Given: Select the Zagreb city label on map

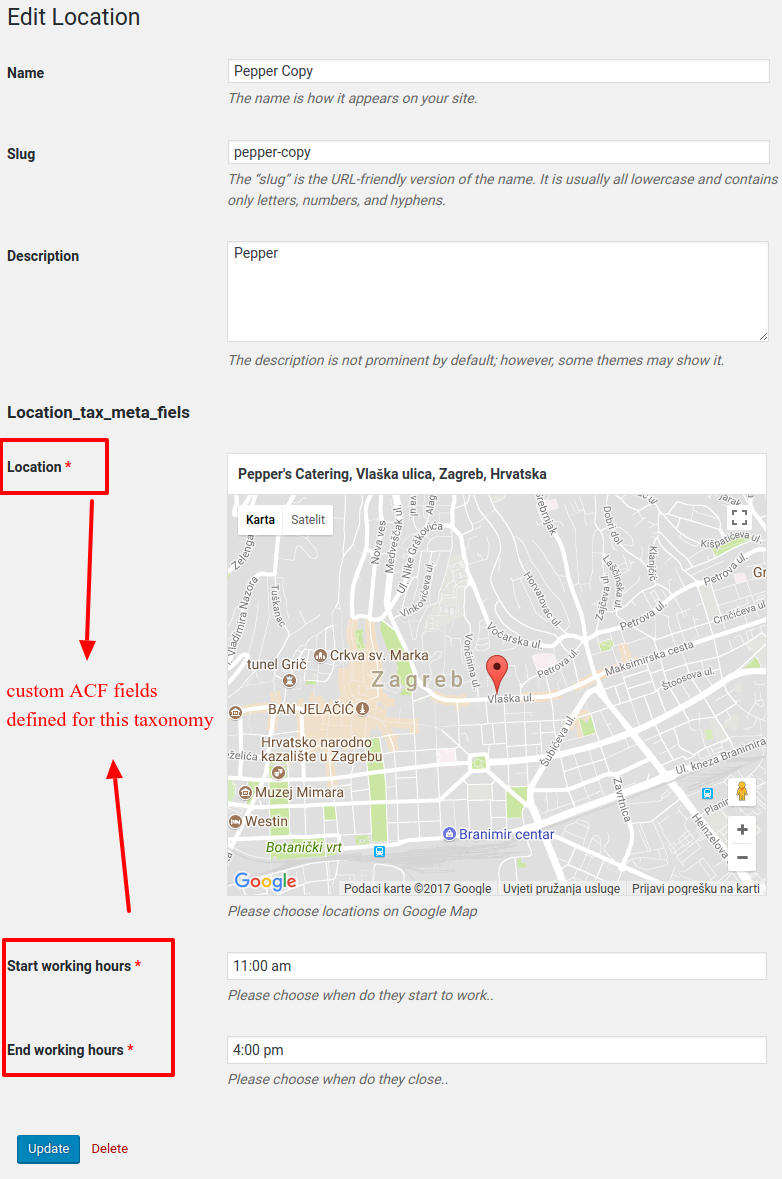Looking at the screenshot, I should (x=418, y=680).
